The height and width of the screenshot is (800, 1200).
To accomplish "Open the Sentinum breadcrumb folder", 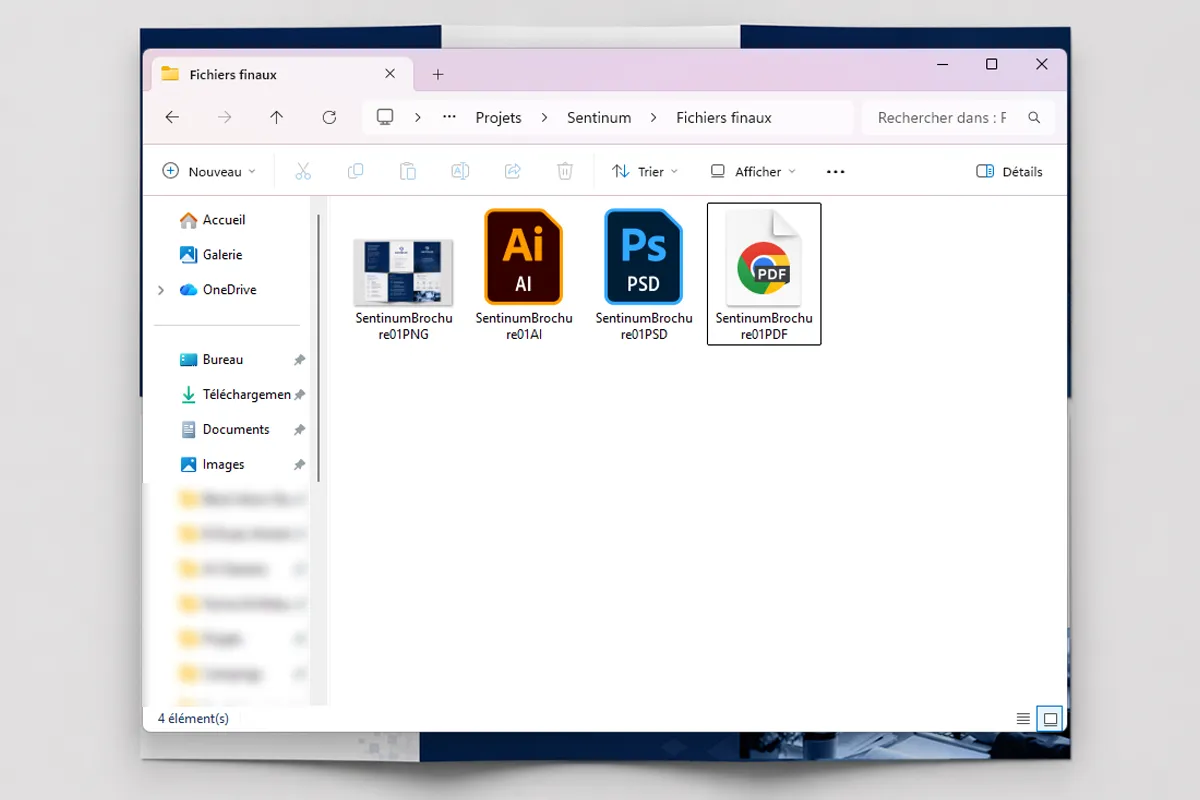I will click(x=599, y=117).
